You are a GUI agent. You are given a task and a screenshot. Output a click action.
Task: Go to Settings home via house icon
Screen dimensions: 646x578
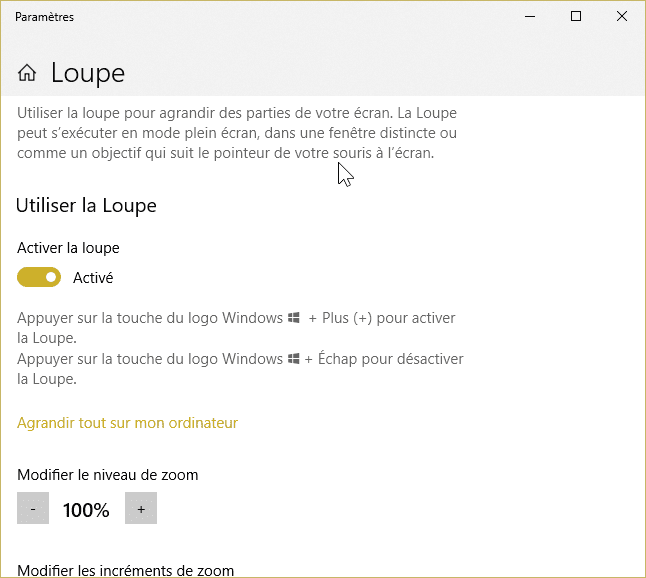tap(27, 73)
